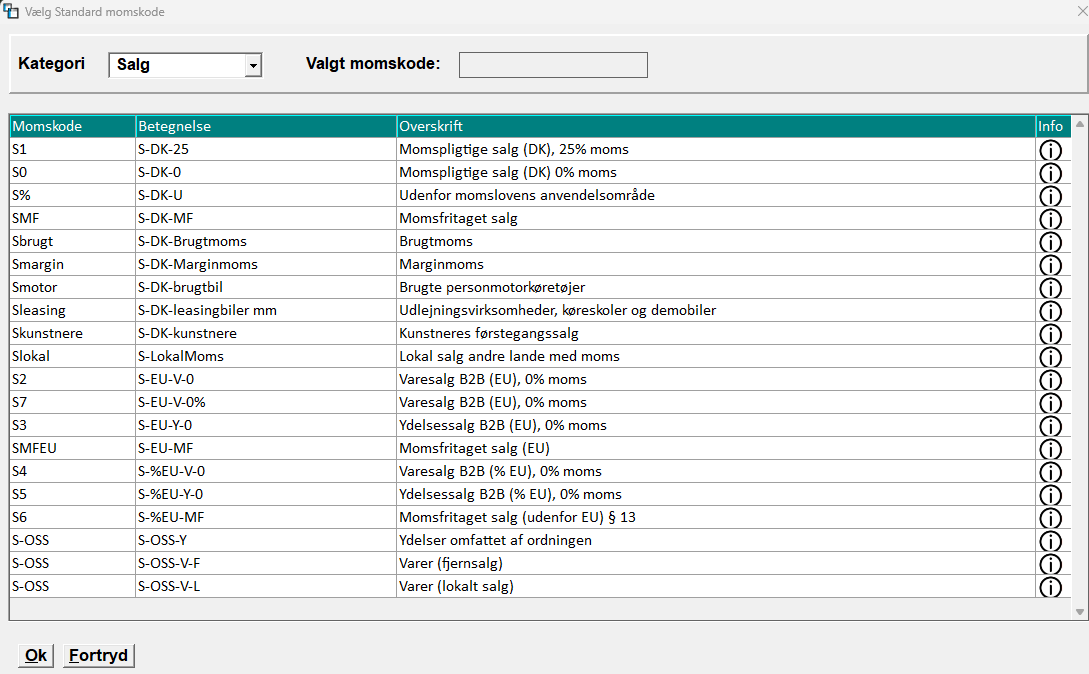The height and width of the screenshot is (674, 1089).
Task: View info for Sleasing leasingbiler row
Action: (1050, 311)
